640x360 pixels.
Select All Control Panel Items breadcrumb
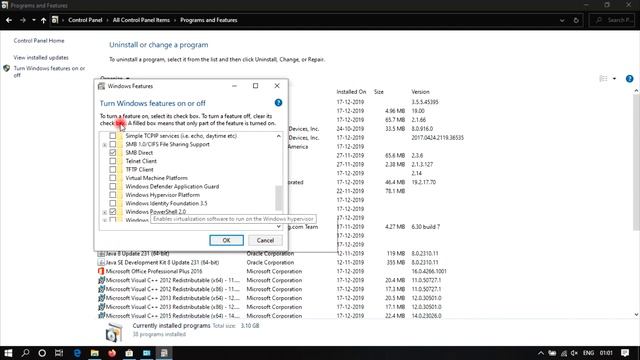click(141, 20)
